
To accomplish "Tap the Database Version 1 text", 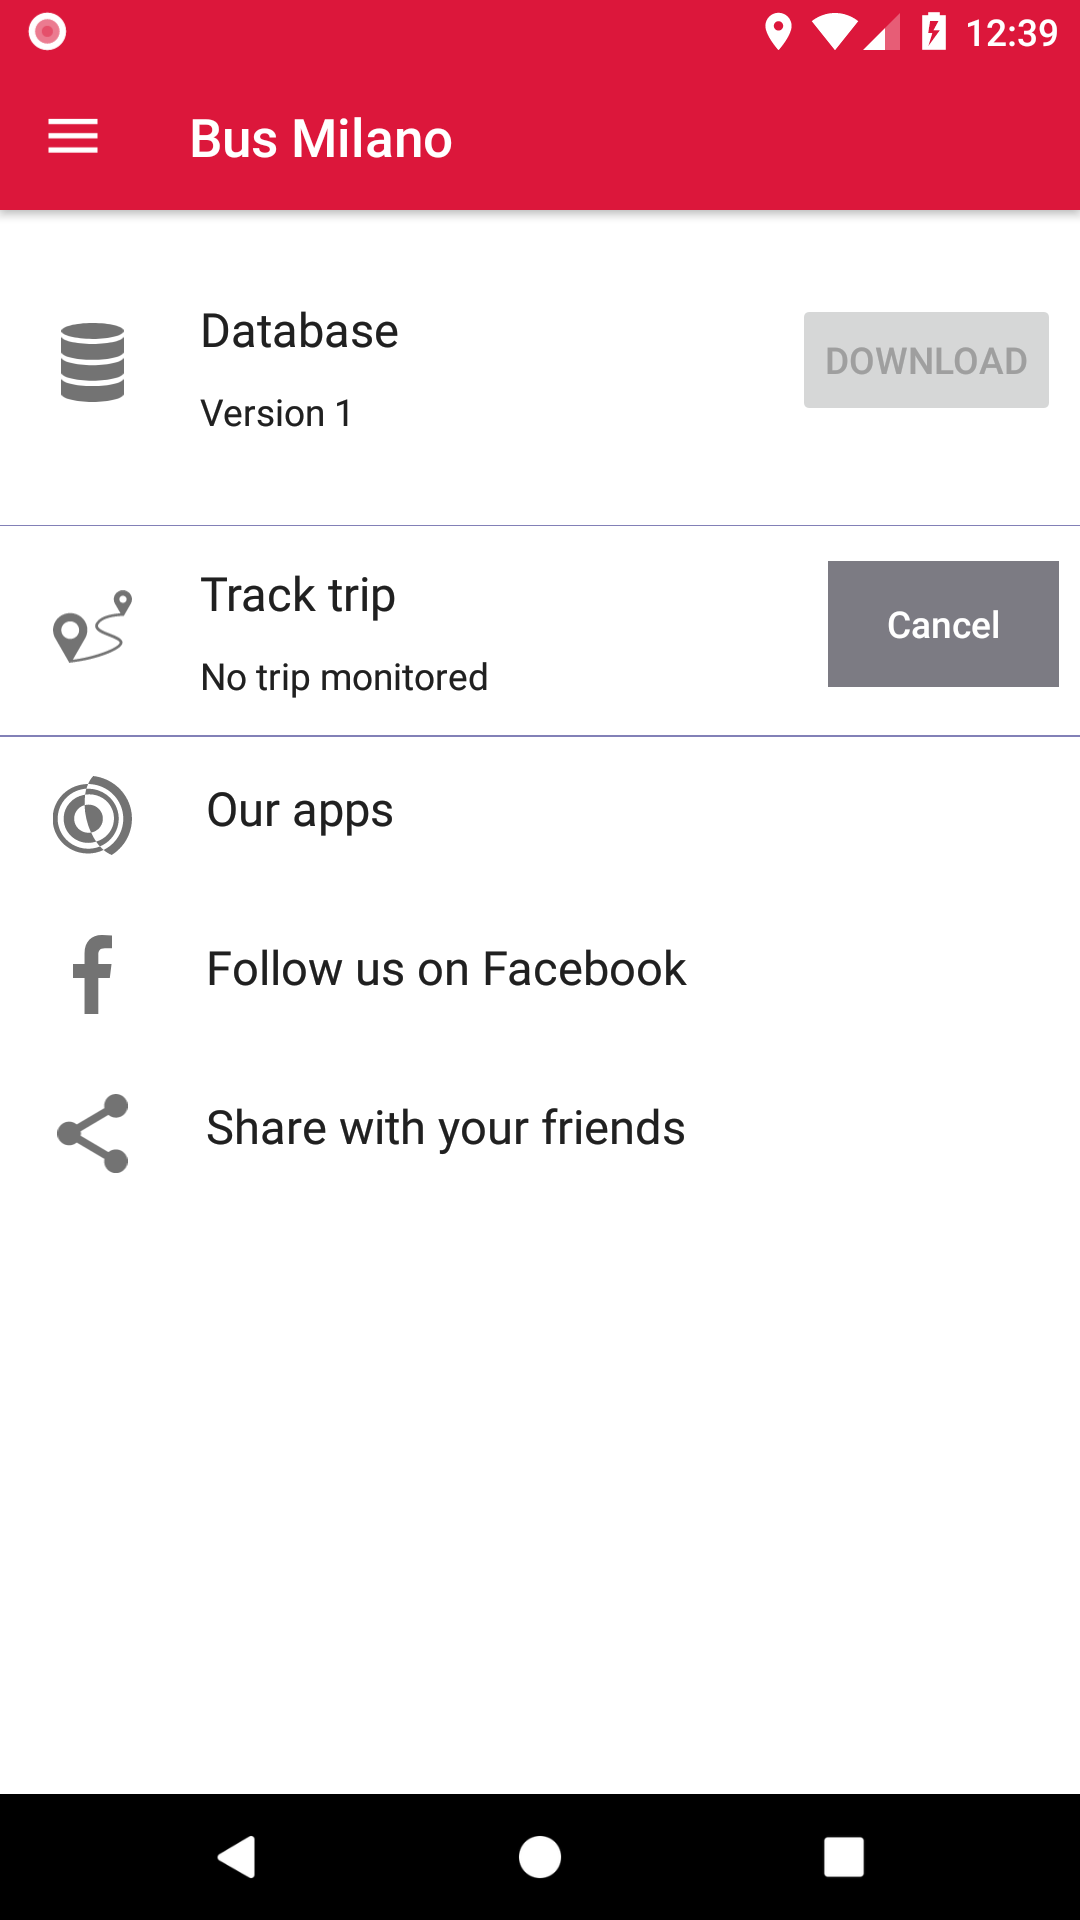I will click(x=277, y=413).
